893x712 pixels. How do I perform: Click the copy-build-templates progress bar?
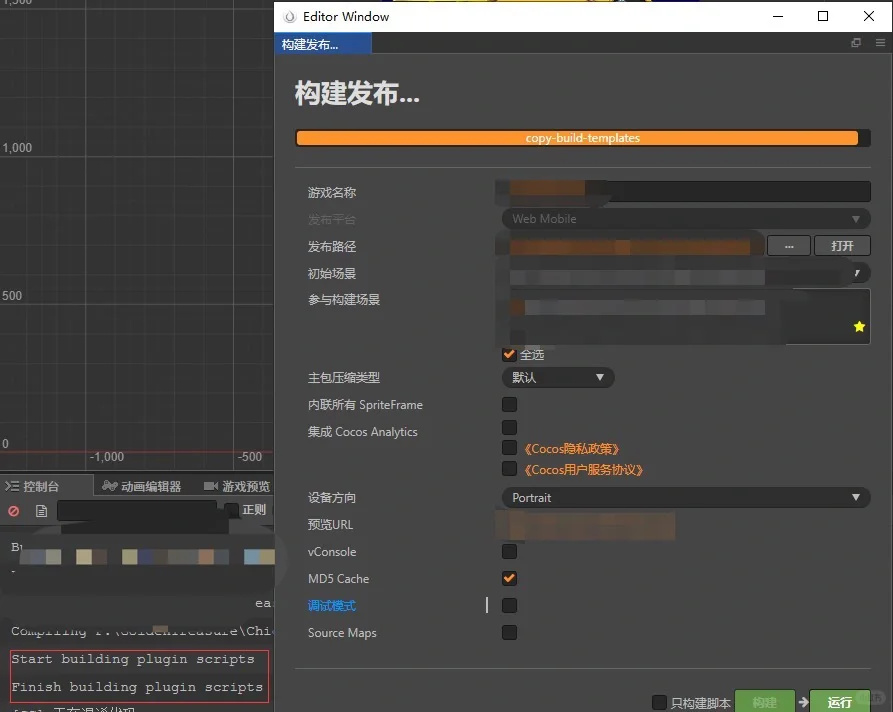click(583, 138)
